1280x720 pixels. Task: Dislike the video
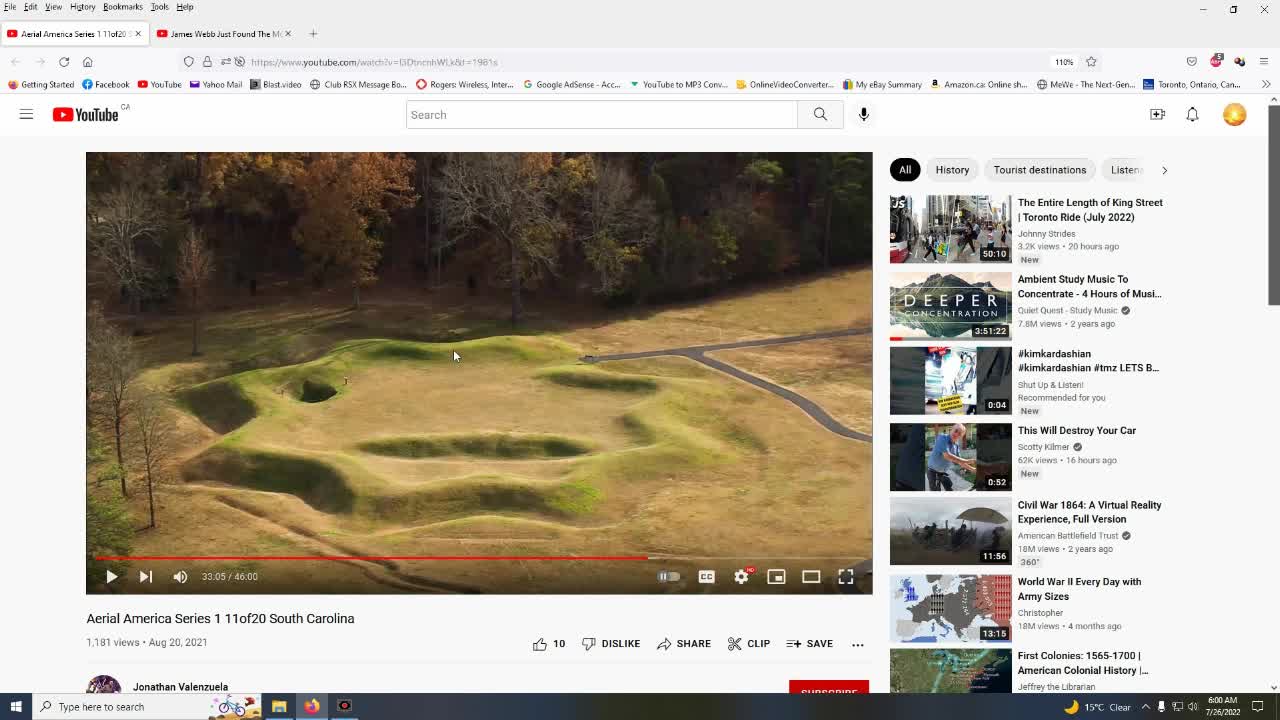coord(611,644)
